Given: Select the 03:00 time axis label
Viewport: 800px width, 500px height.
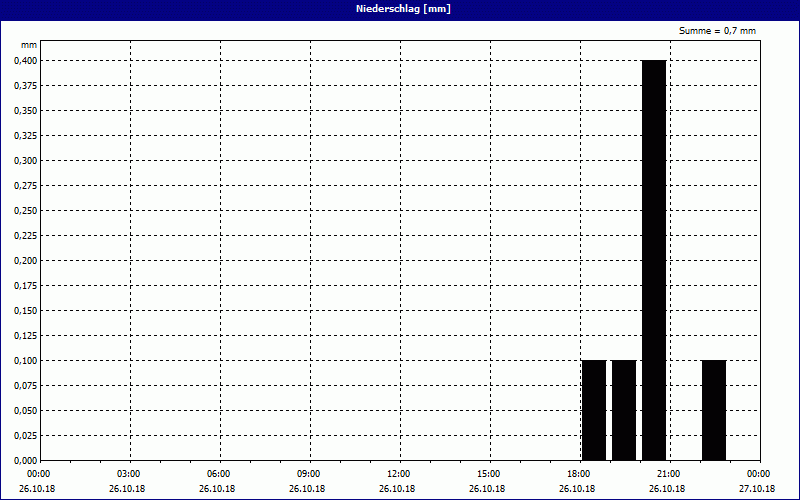Looking at the screenshot, I should [128, 474].
